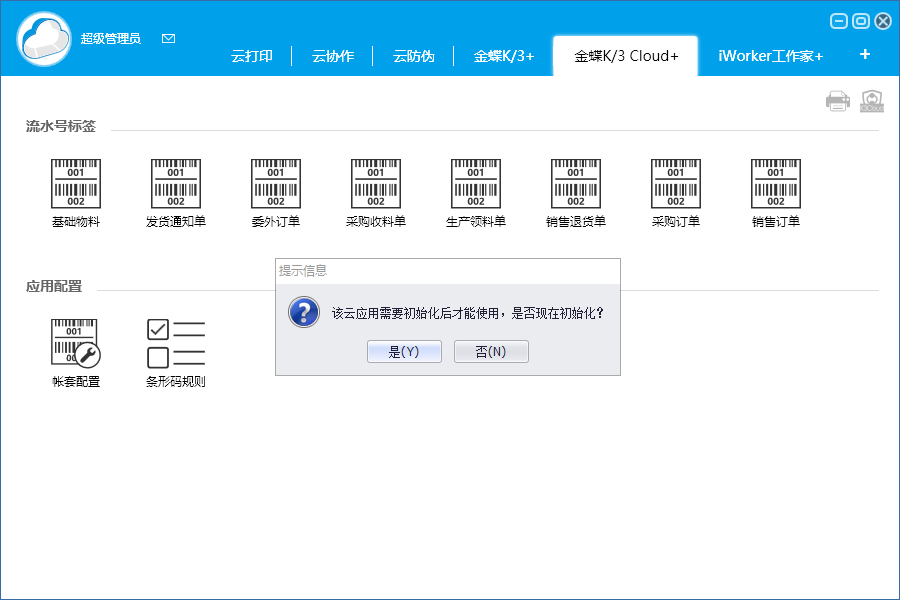Click the 提示信息 dialog title

coord(303,270)
